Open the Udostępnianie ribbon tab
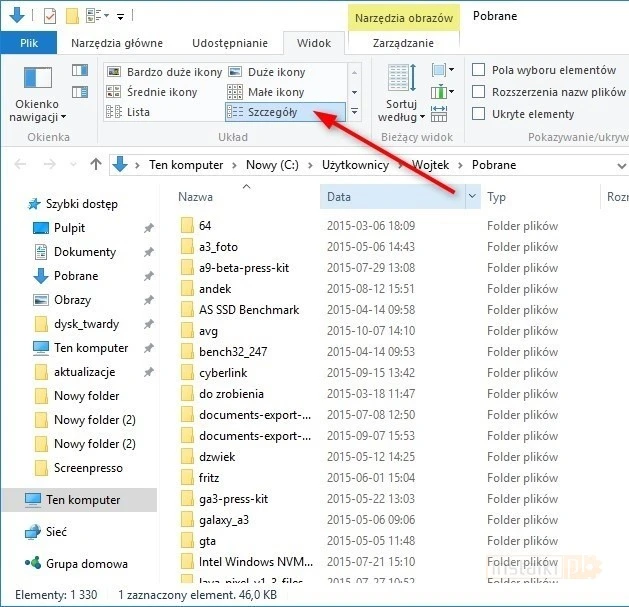Image resolution: width=629 pixels, height=607 pixels. tap(231, 43)
